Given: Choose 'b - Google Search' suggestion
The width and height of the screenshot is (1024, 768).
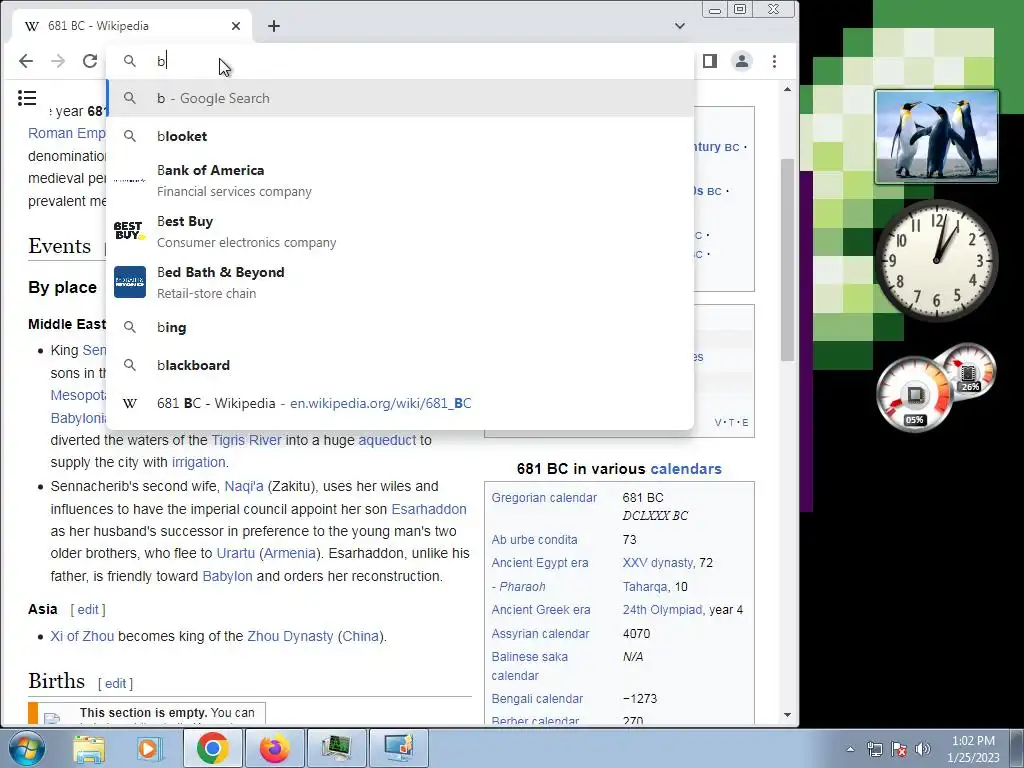Looking at the screenshot, I should 400,99.
